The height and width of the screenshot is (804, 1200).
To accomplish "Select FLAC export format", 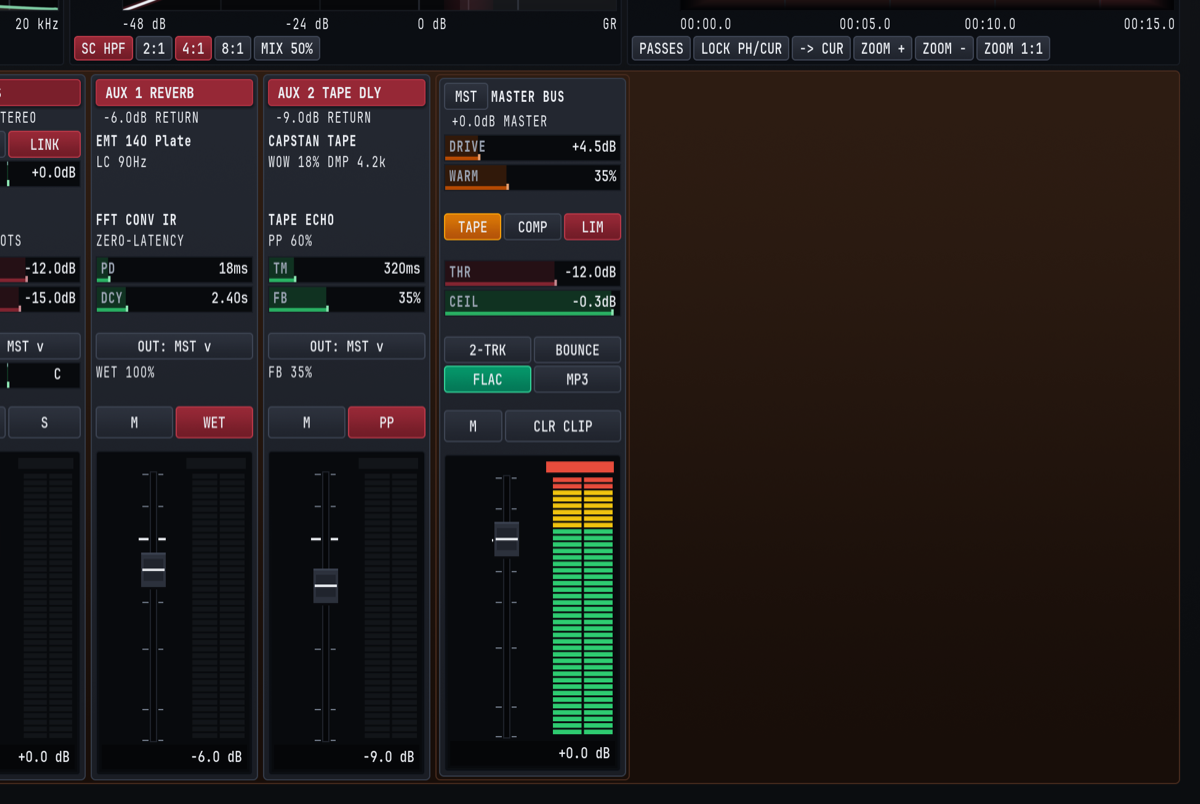I will [487, 379].
